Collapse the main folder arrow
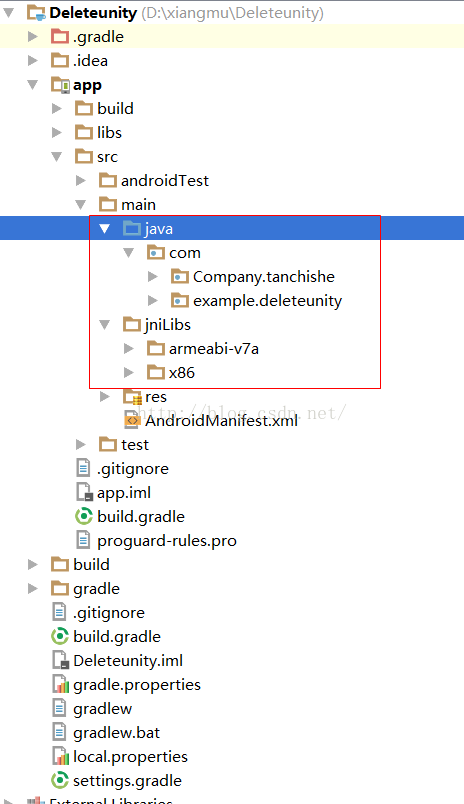This screenshot has width=464, height=804. [80, 205]
